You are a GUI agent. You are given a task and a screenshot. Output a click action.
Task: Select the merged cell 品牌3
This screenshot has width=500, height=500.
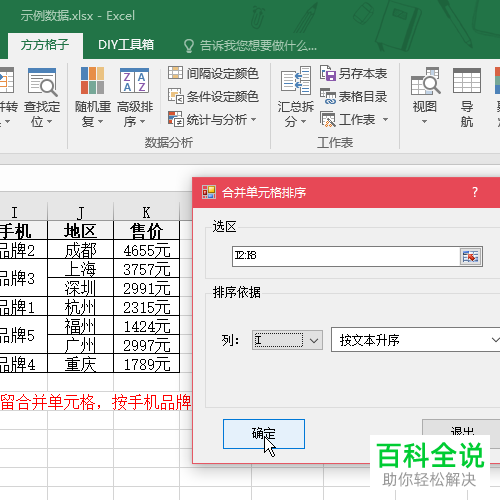(23, 278)
